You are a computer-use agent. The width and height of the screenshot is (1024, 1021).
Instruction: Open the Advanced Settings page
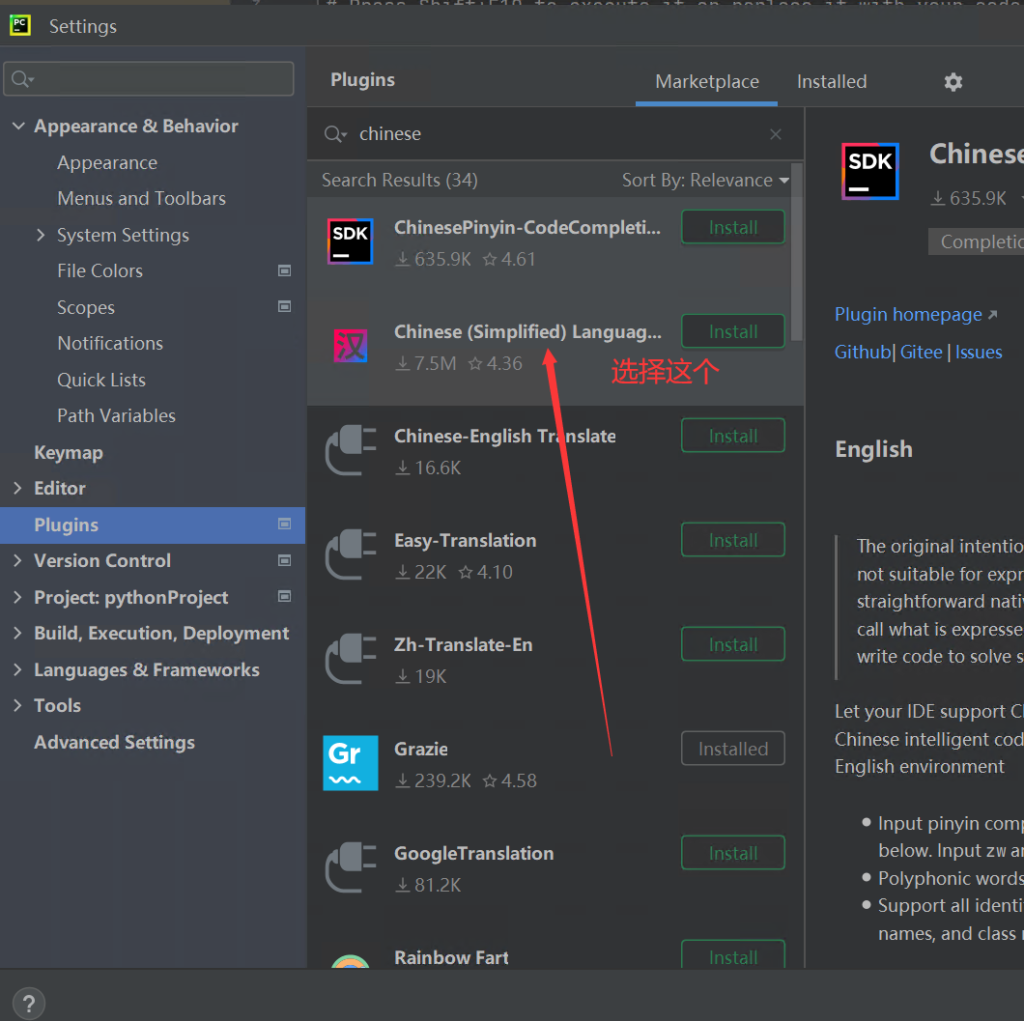coord(114,743)
